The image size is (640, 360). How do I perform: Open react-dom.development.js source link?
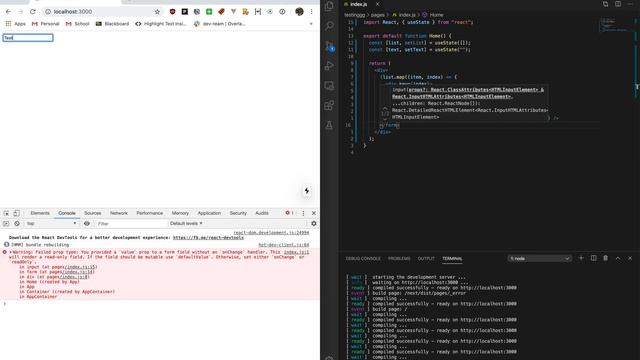pos(271,233)
